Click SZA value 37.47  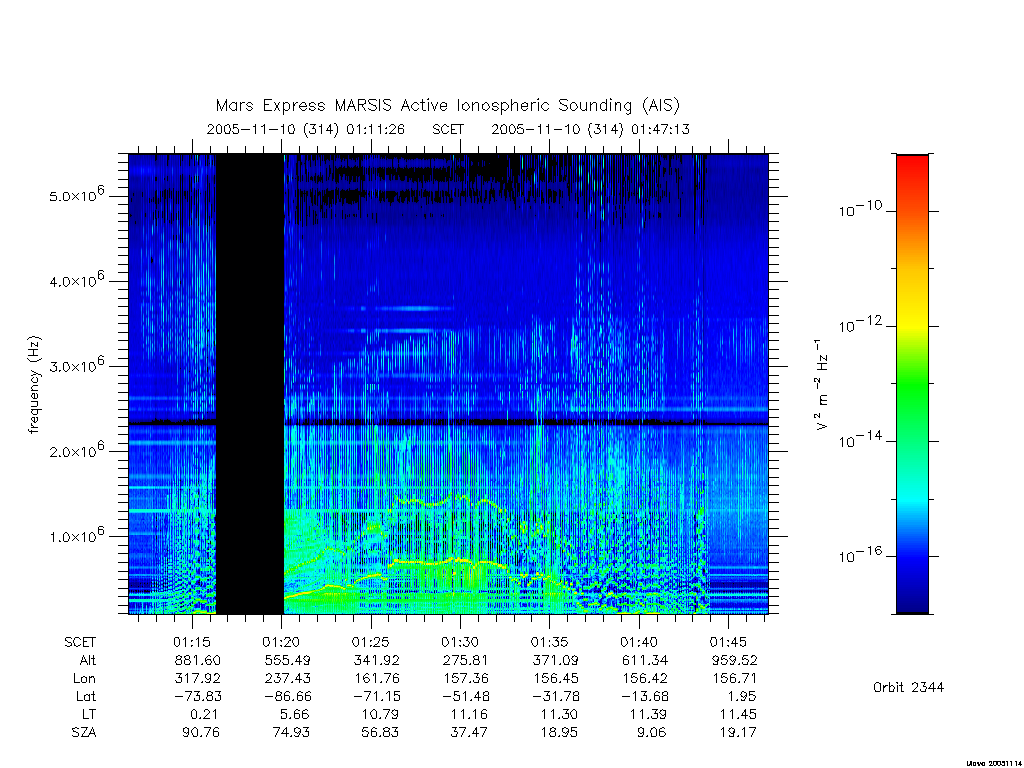coord(469,733)
